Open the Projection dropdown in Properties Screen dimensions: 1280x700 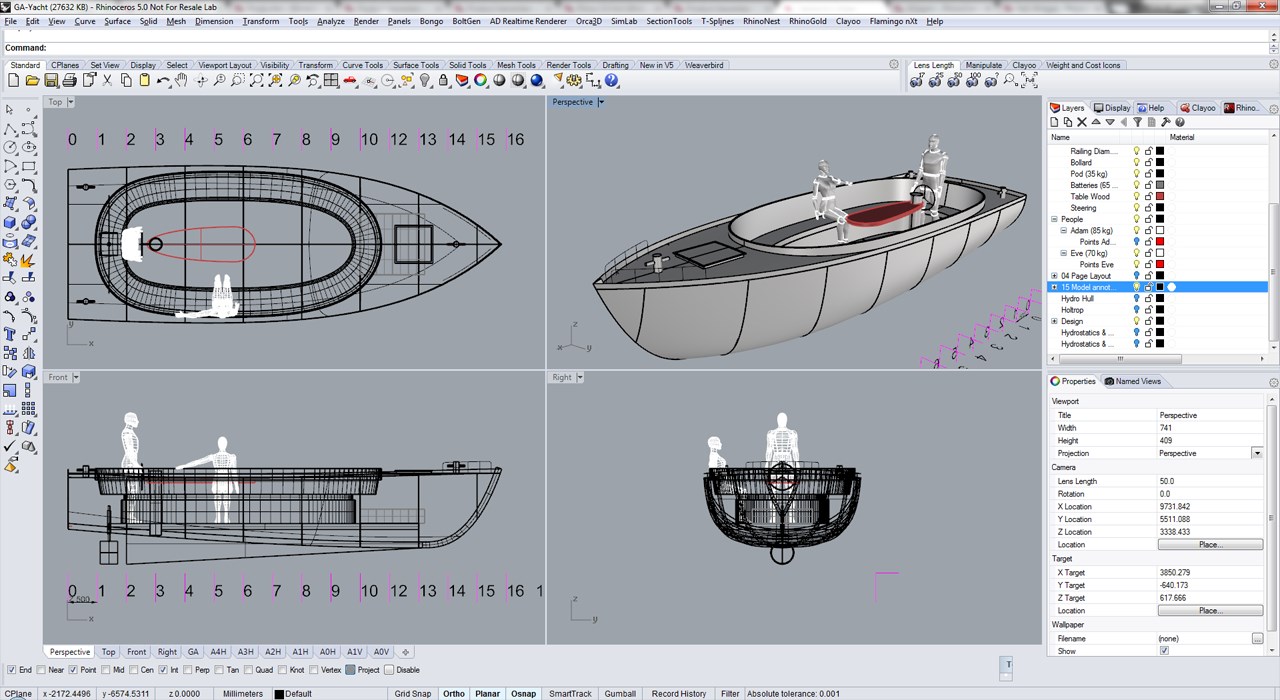(1257, 453)
